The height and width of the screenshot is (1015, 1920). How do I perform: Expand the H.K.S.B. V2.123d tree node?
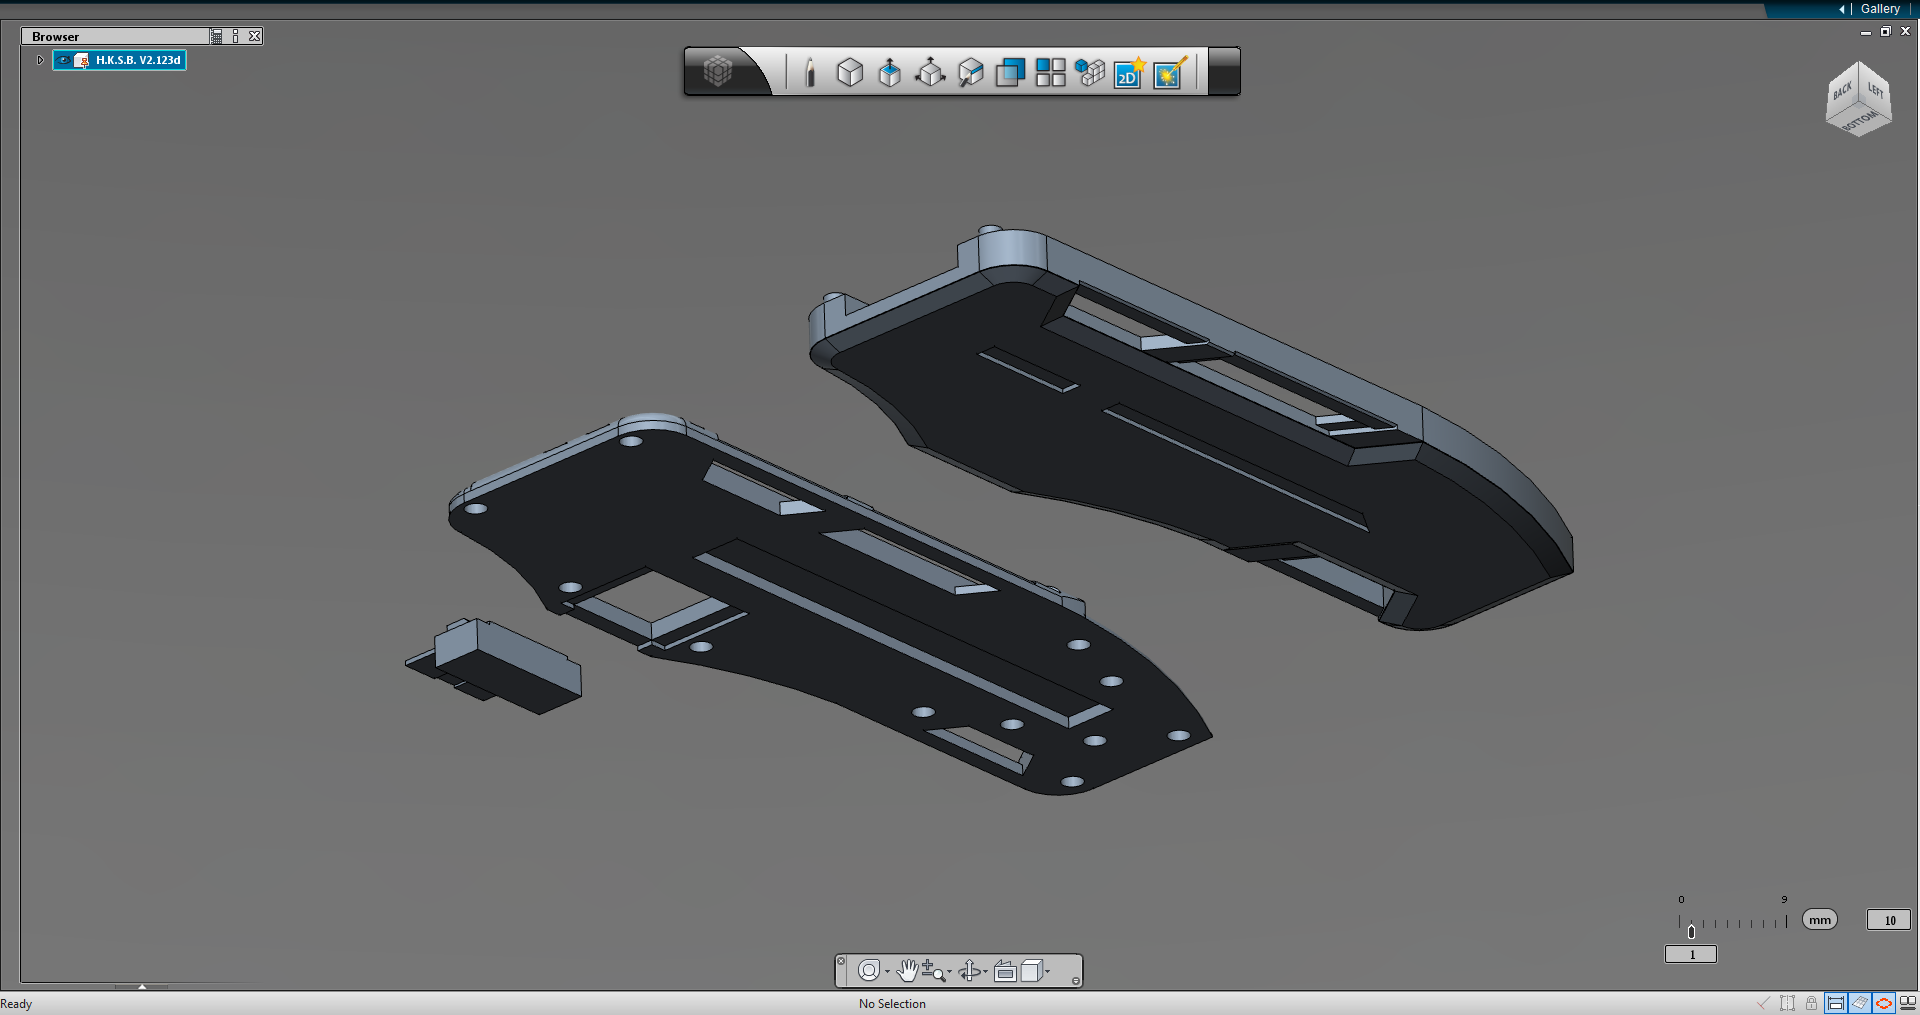(x=40, y=60)
